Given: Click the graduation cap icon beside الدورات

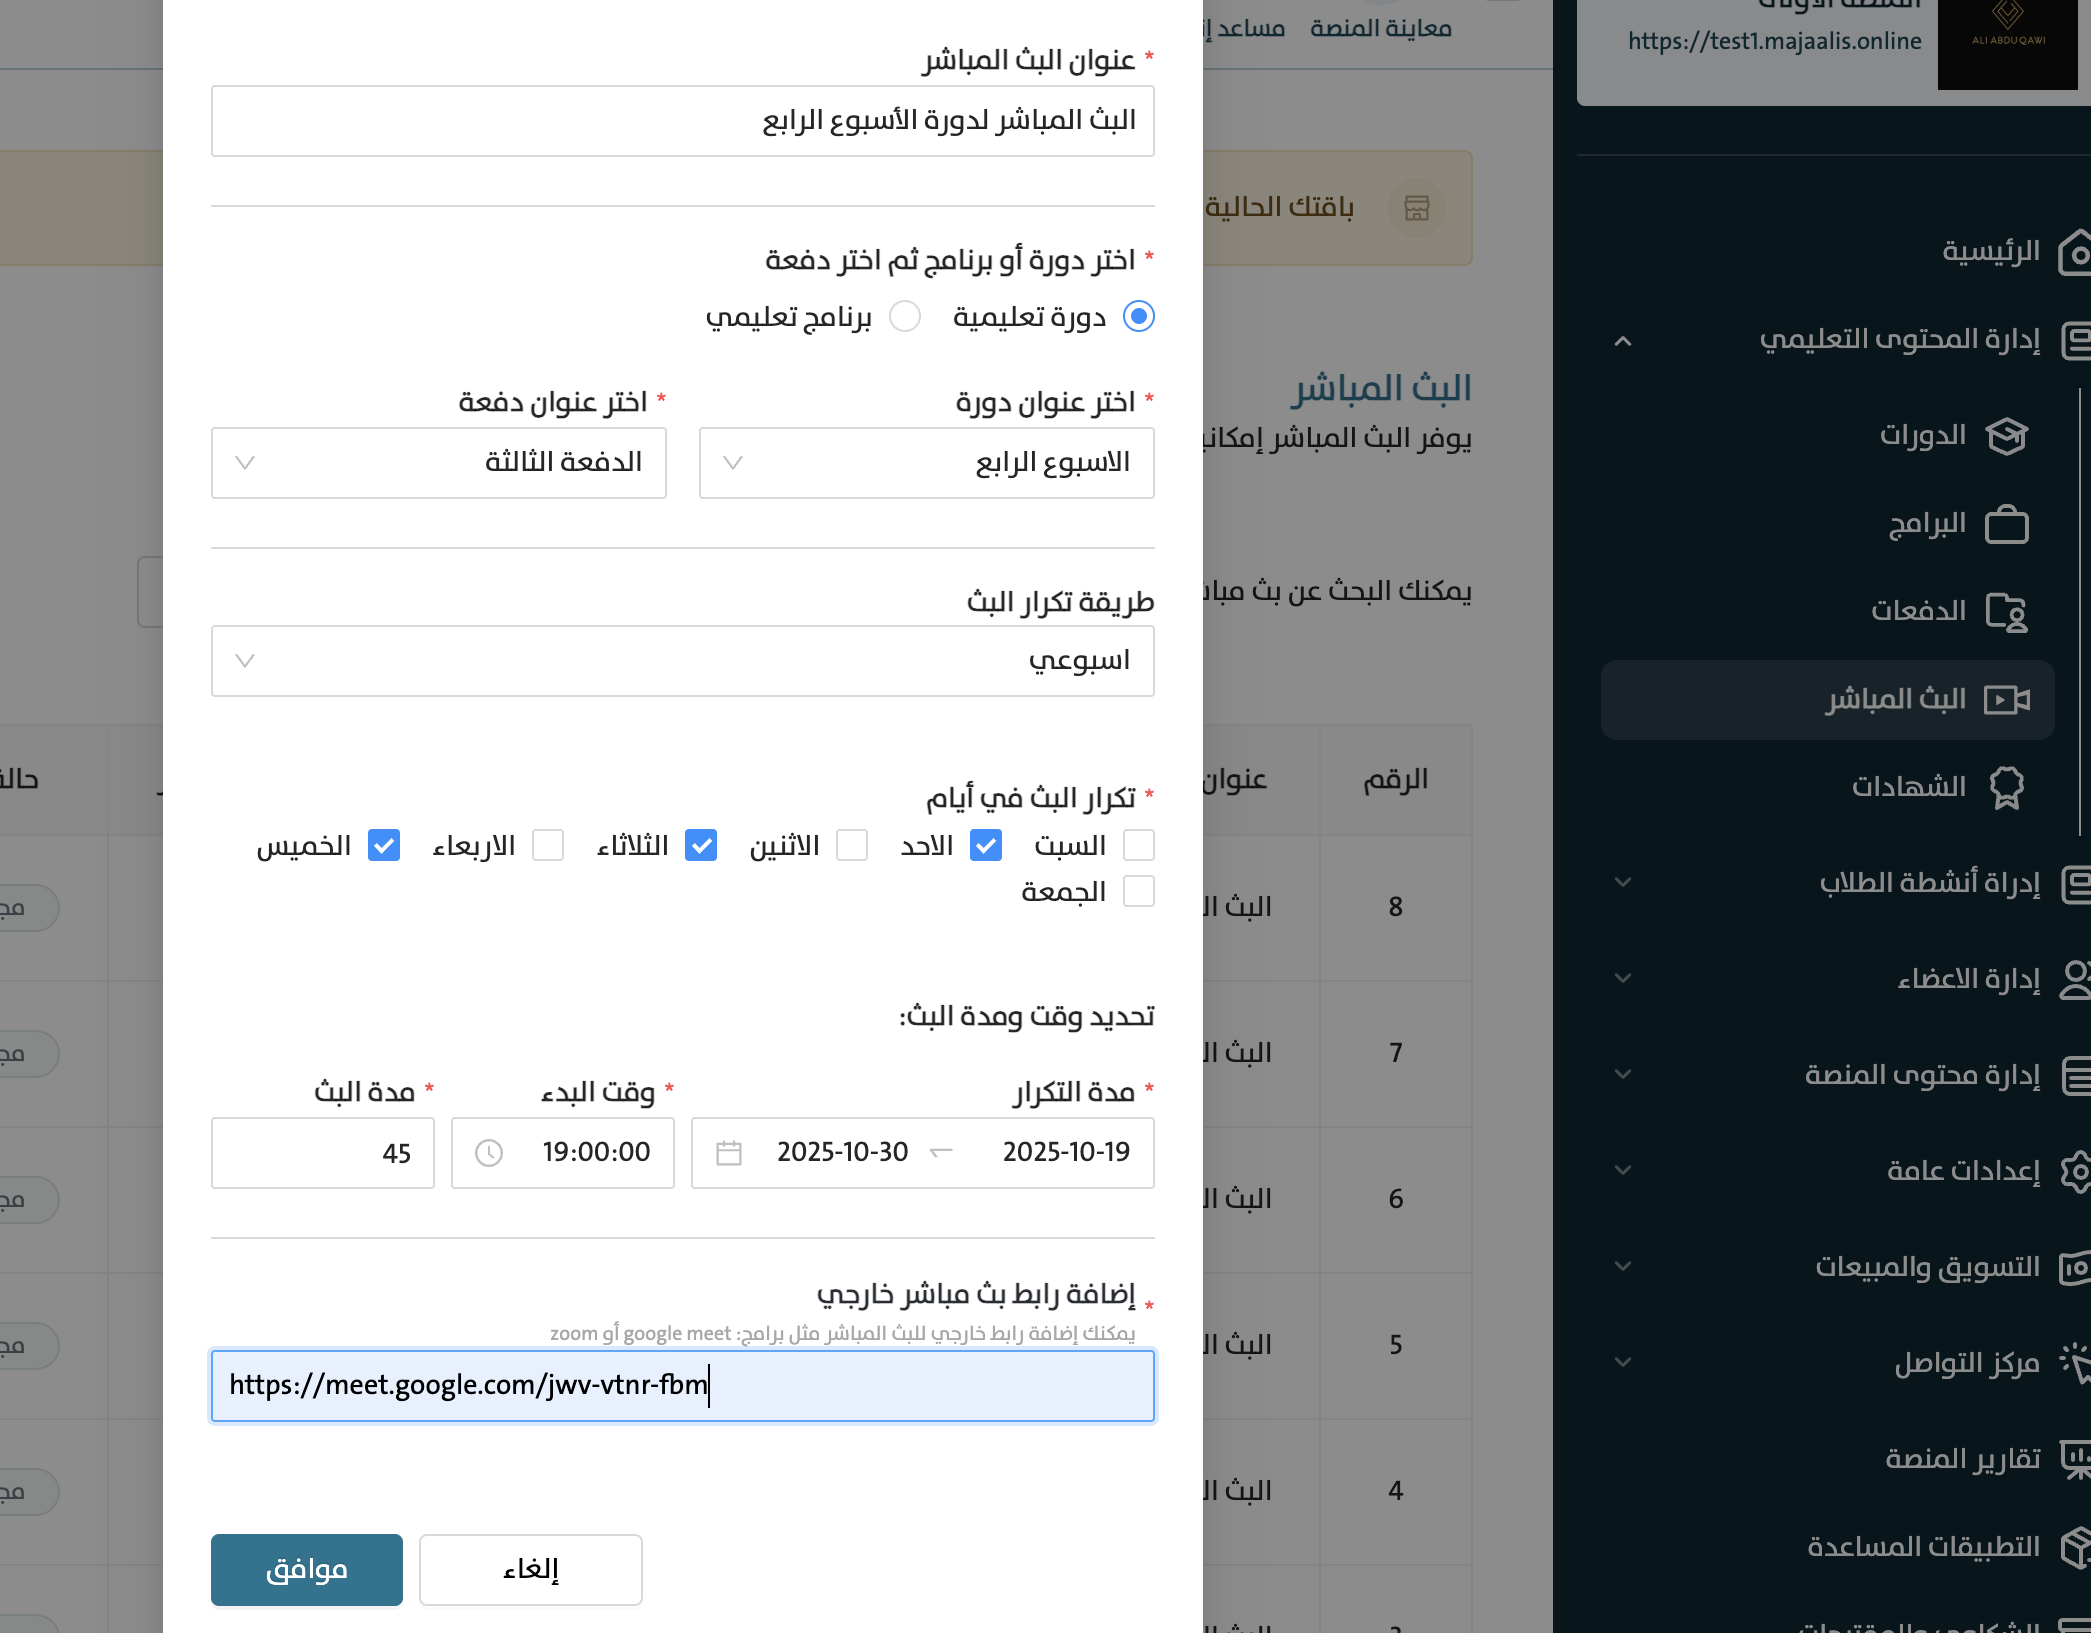Looking at the screenshot, I should 2006,436.
